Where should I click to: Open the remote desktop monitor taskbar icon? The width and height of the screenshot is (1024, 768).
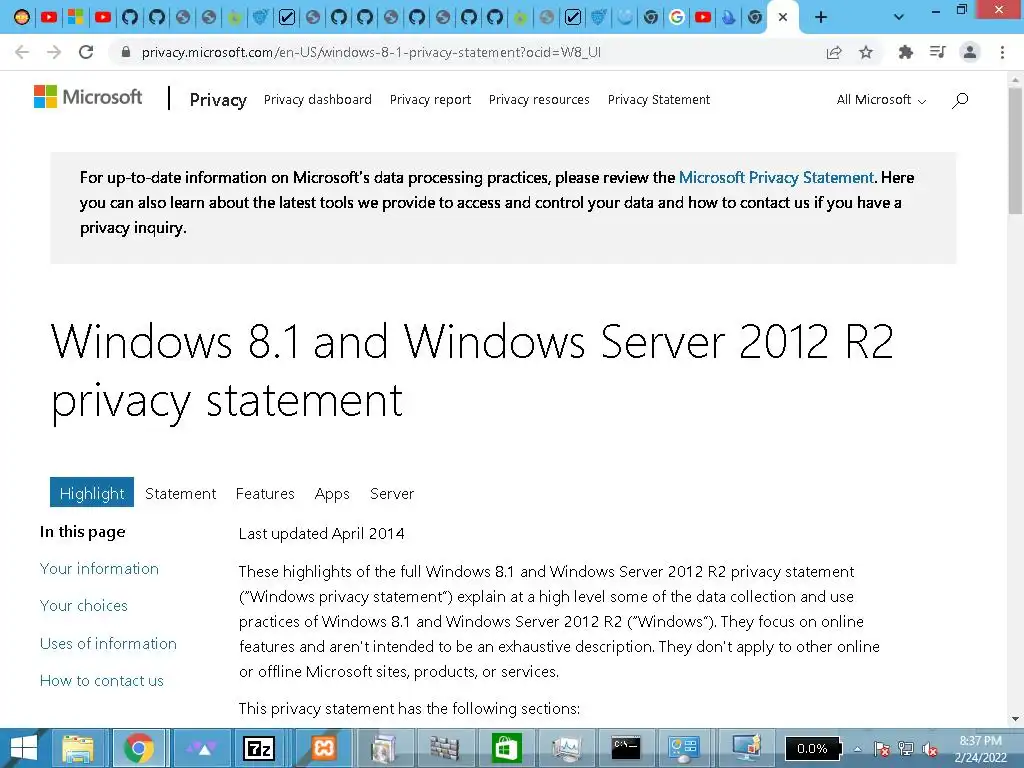pyautogui.click(x=746, y=748)
